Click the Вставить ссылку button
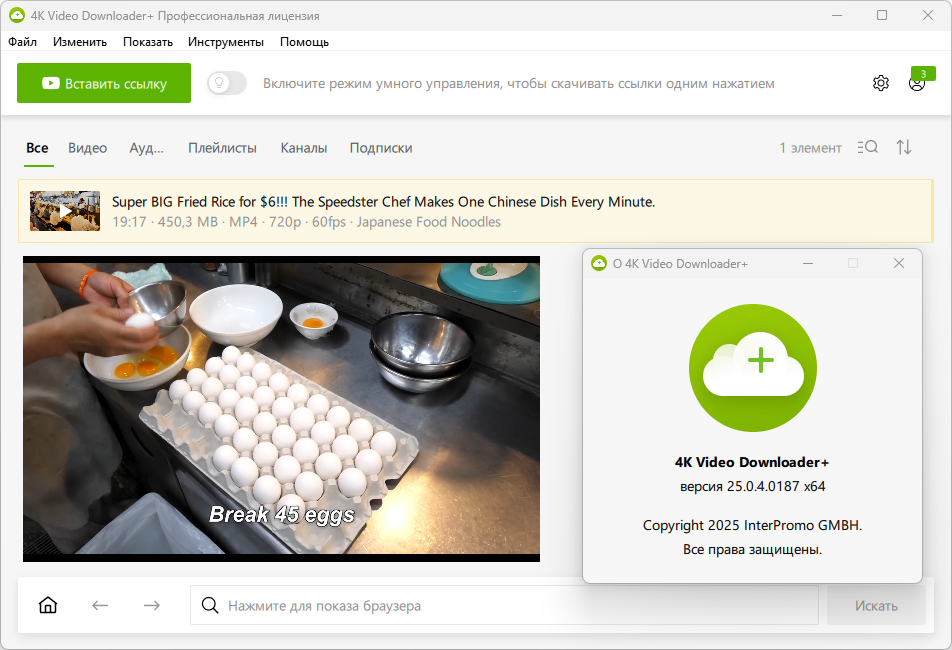952x650 pixels. coord(104,83)
